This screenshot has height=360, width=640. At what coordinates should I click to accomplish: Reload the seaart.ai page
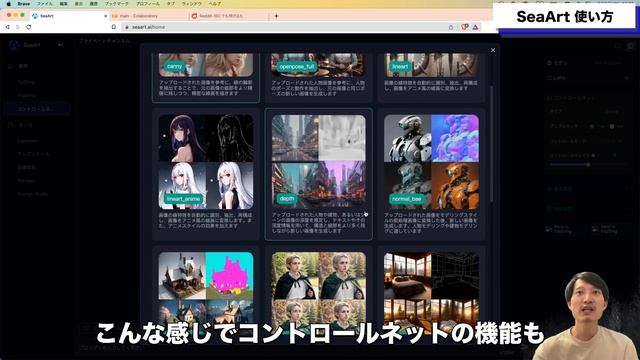click(x=29, y=27)
